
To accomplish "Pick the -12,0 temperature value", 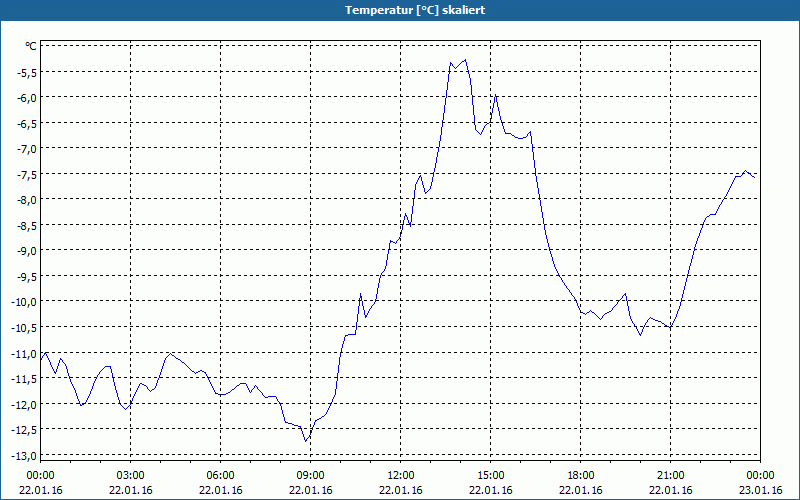I will click(24, 404).
